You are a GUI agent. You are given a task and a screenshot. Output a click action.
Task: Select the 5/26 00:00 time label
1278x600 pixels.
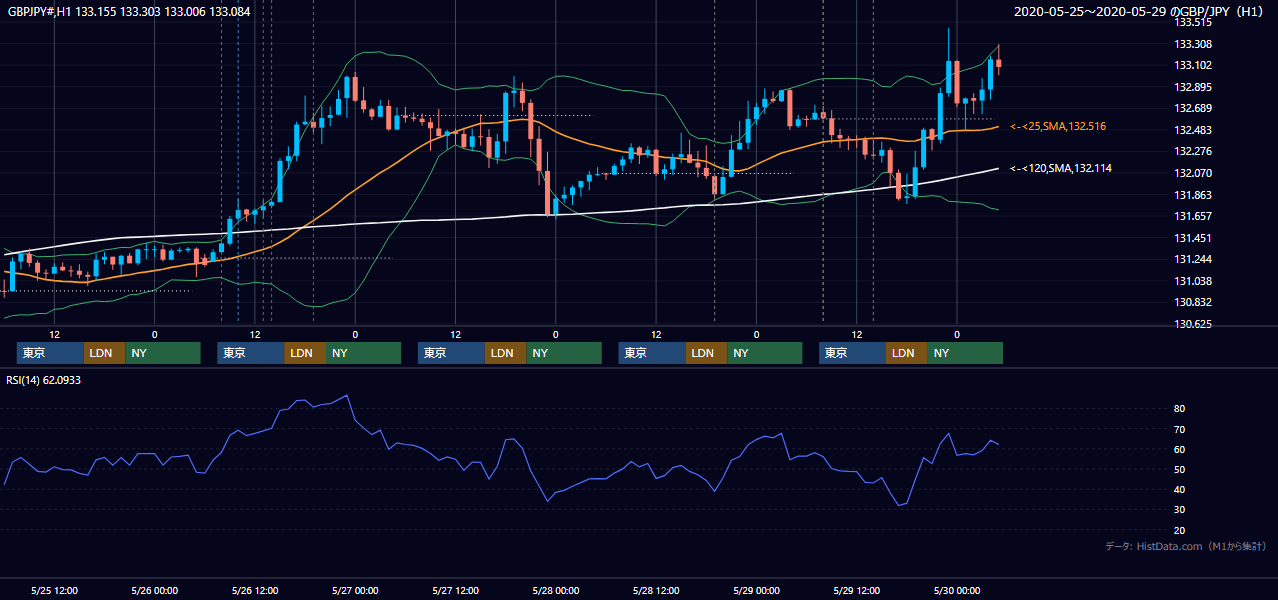[155, 590]
